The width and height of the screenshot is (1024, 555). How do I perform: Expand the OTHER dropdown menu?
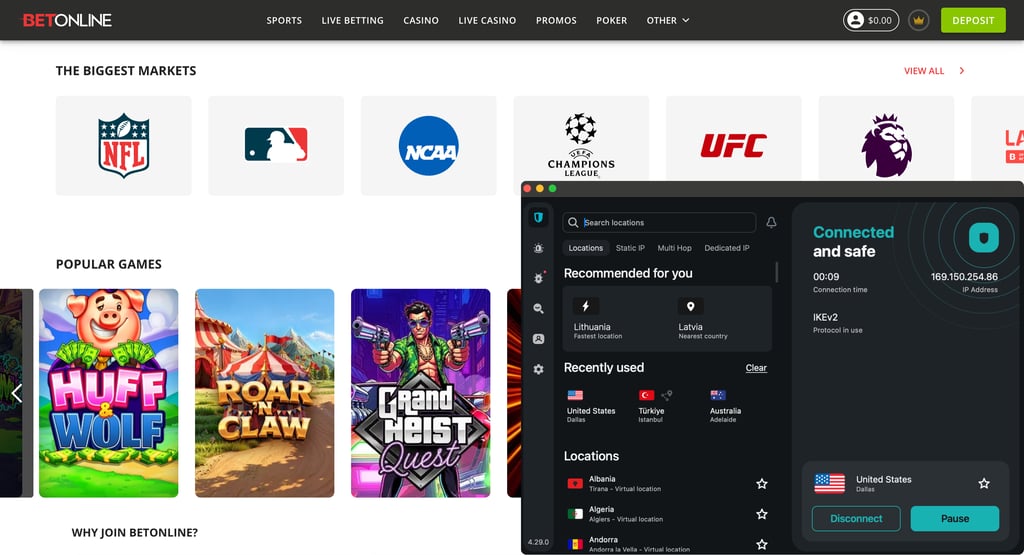(x=667, y=20)
